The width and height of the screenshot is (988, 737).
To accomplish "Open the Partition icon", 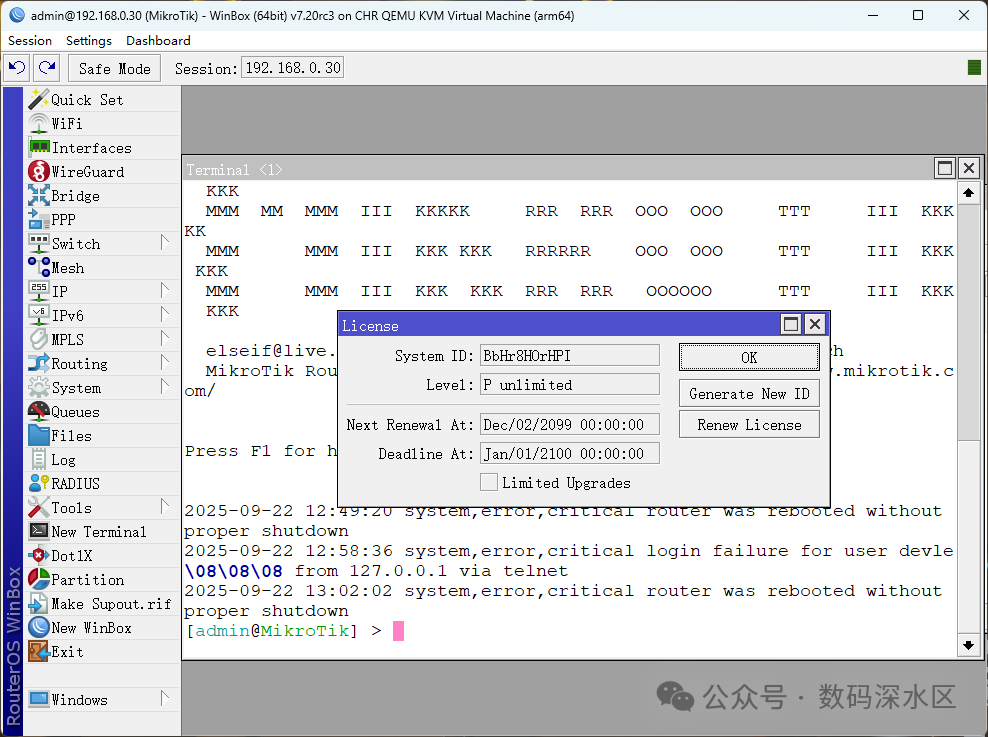I will click(x=38, y=579).
